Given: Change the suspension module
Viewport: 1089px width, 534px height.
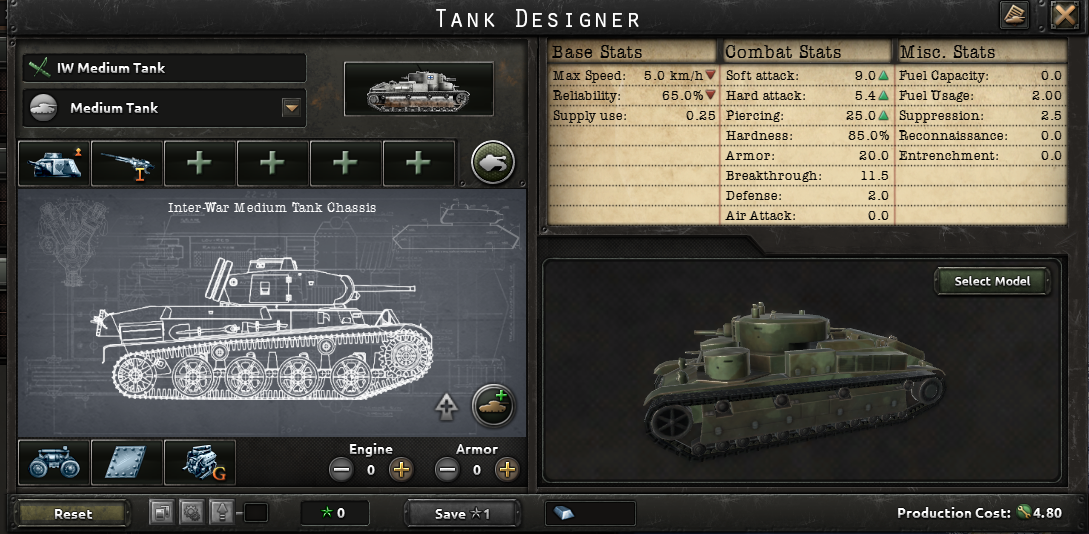Looking at the screenshot, I should click(54, 462).
